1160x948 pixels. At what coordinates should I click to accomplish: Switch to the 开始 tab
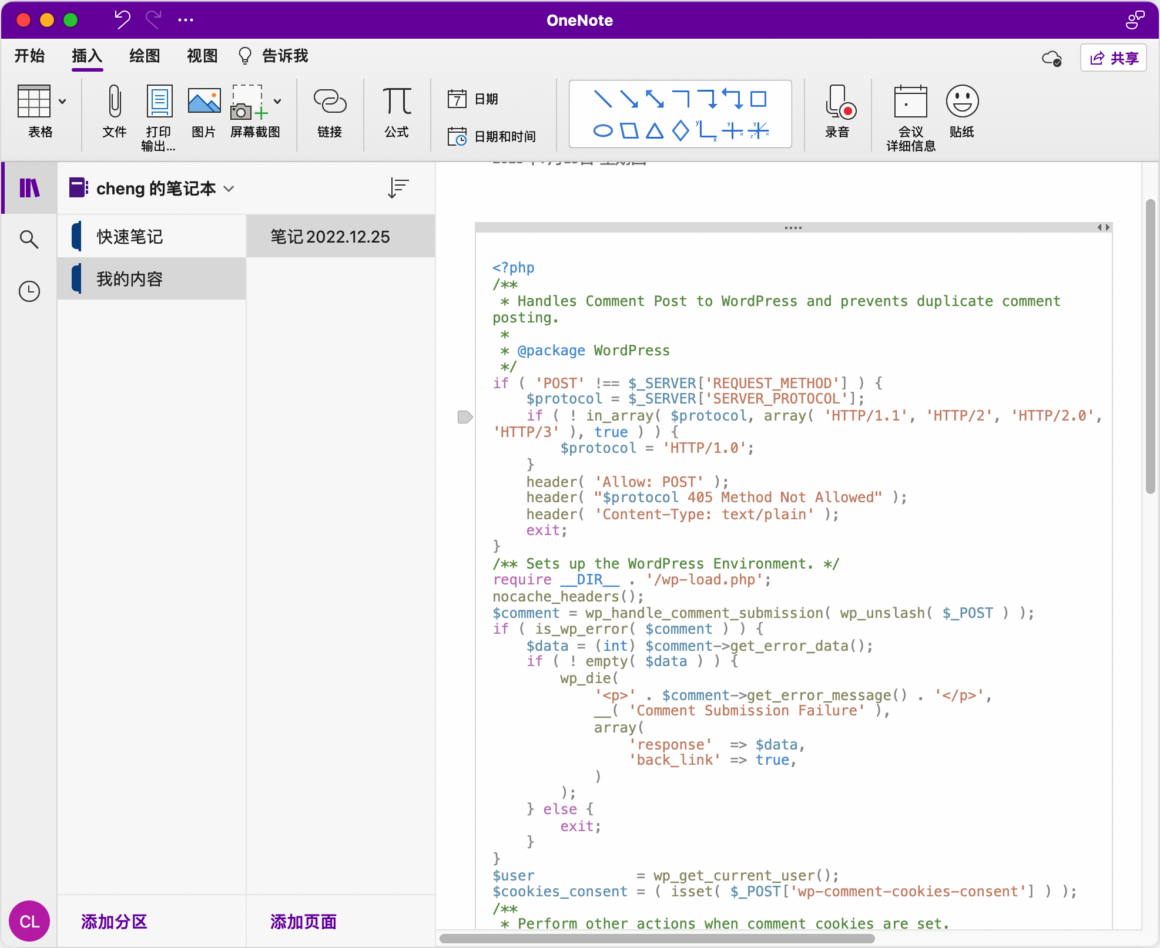[x=30, y=56]
